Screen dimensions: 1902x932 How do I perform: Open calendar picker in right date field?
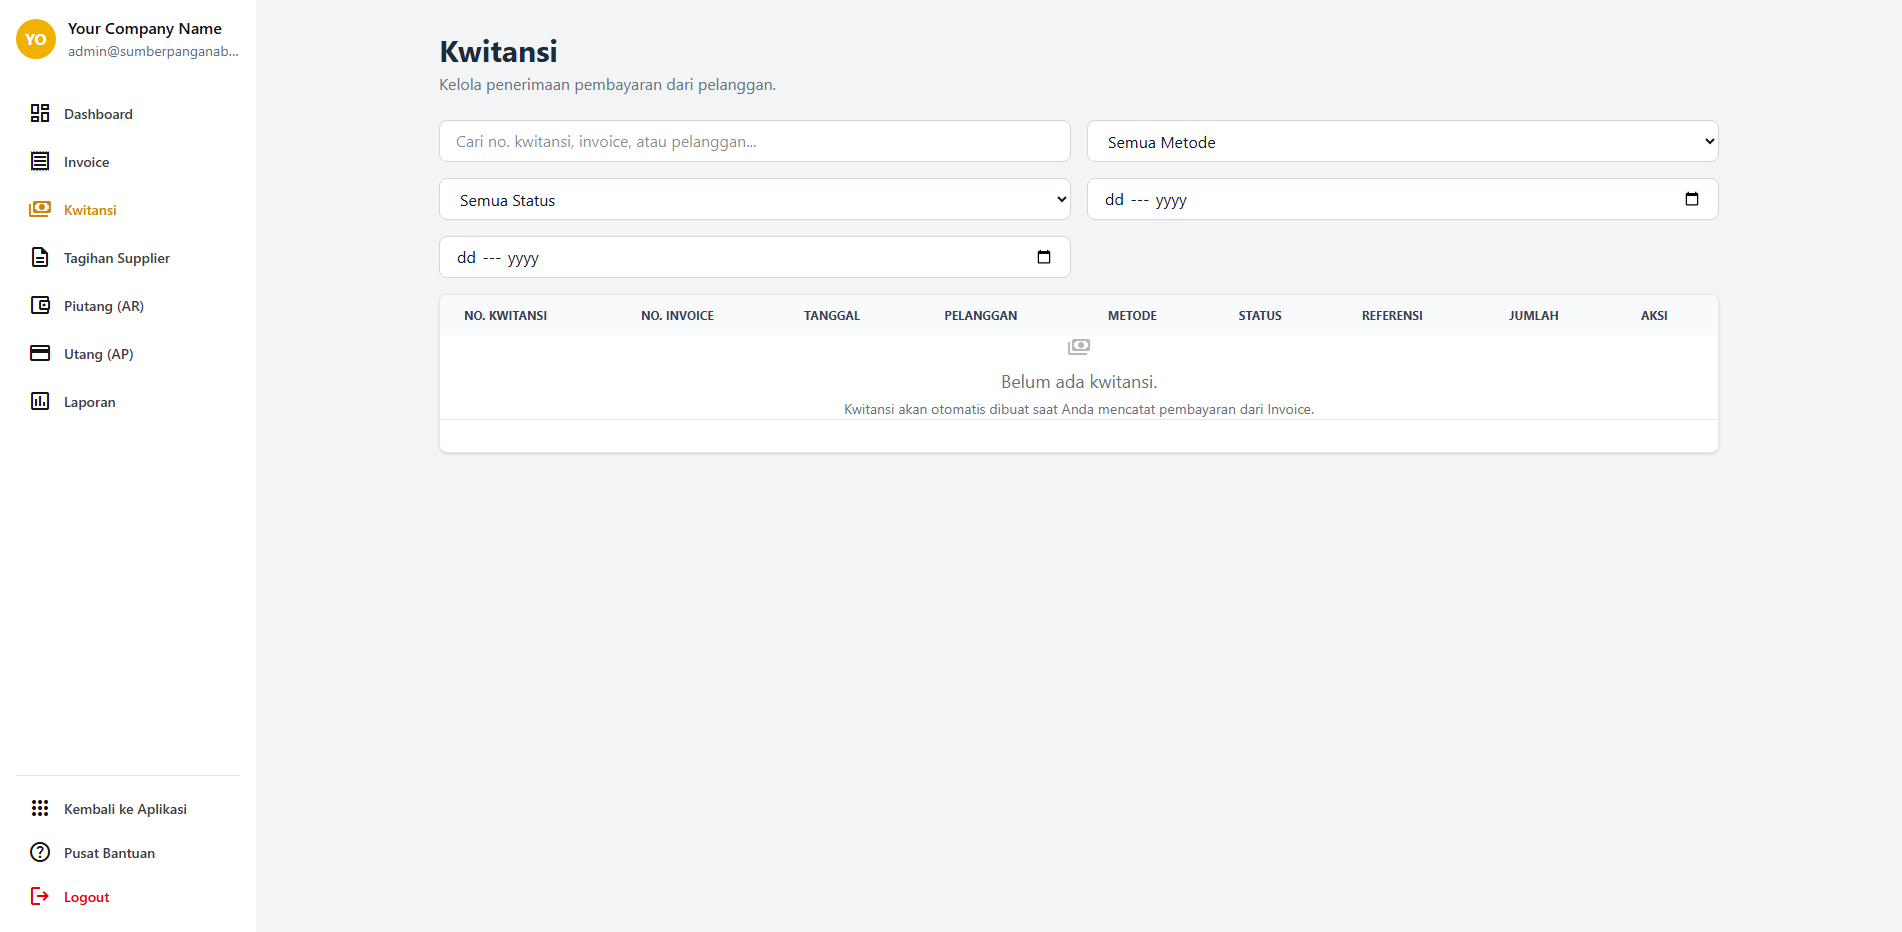coord(1691,199)
